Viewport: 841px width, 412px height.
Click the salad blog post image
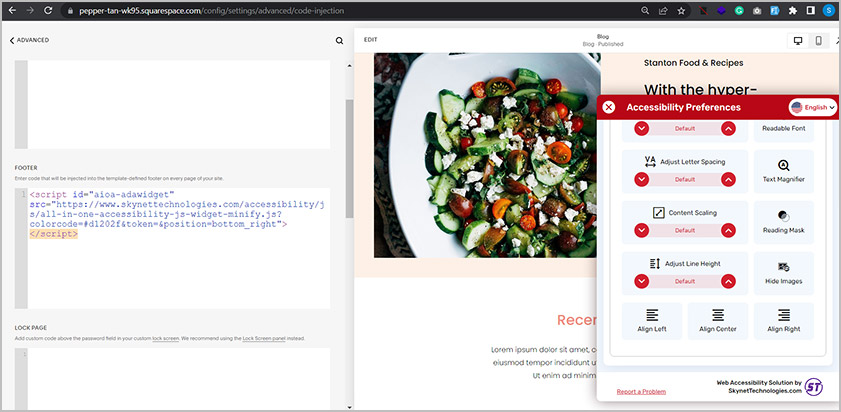point(485,155)
